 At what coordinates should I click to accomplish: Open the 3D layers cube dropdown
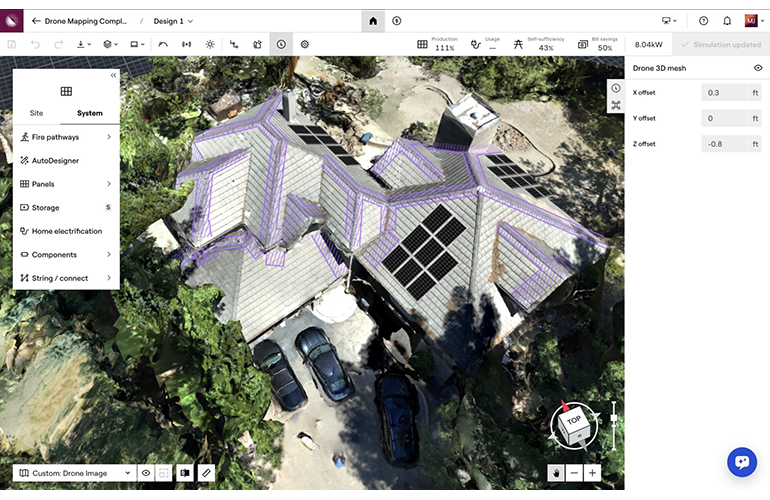point(110,44)
